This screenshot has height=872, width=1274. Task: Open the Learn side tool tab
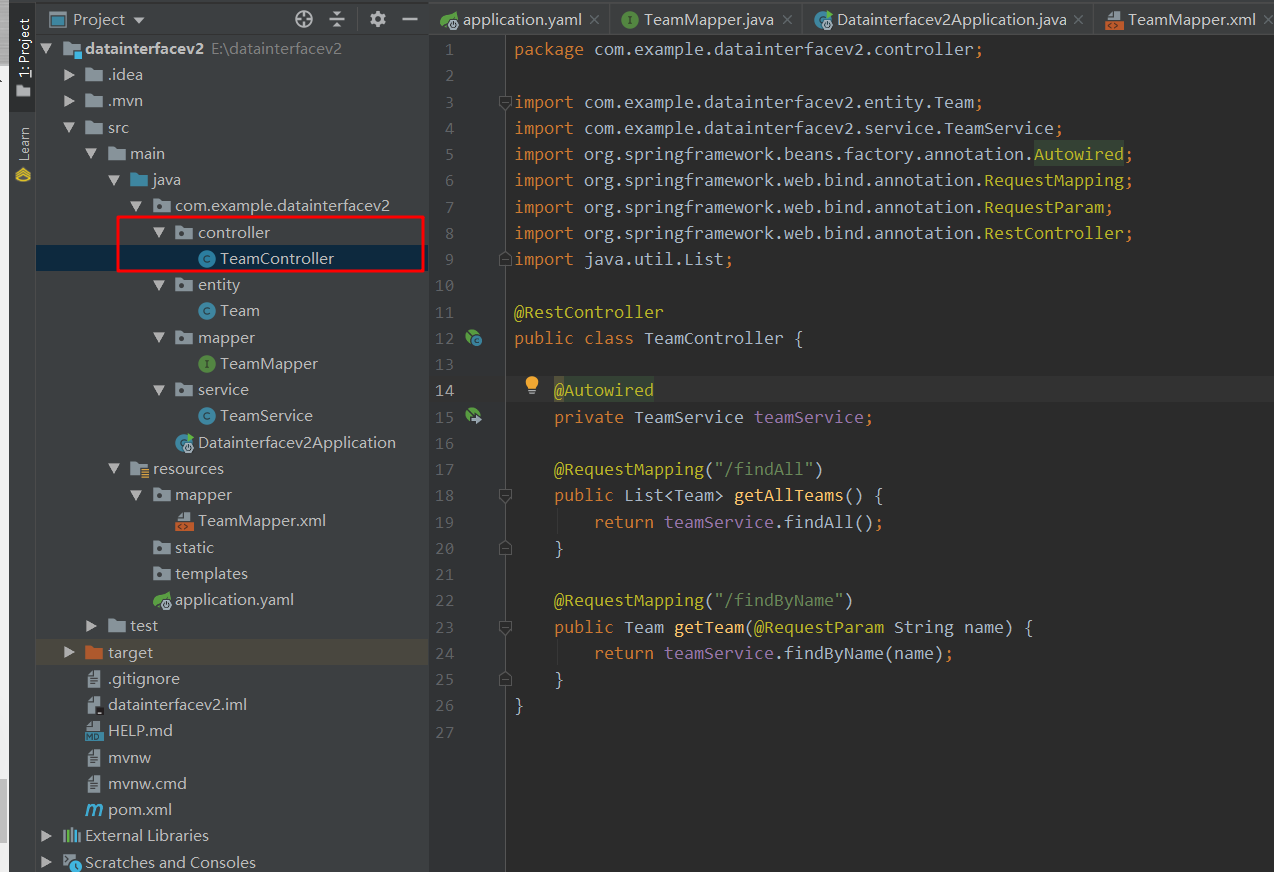click(x=23, y=154)
